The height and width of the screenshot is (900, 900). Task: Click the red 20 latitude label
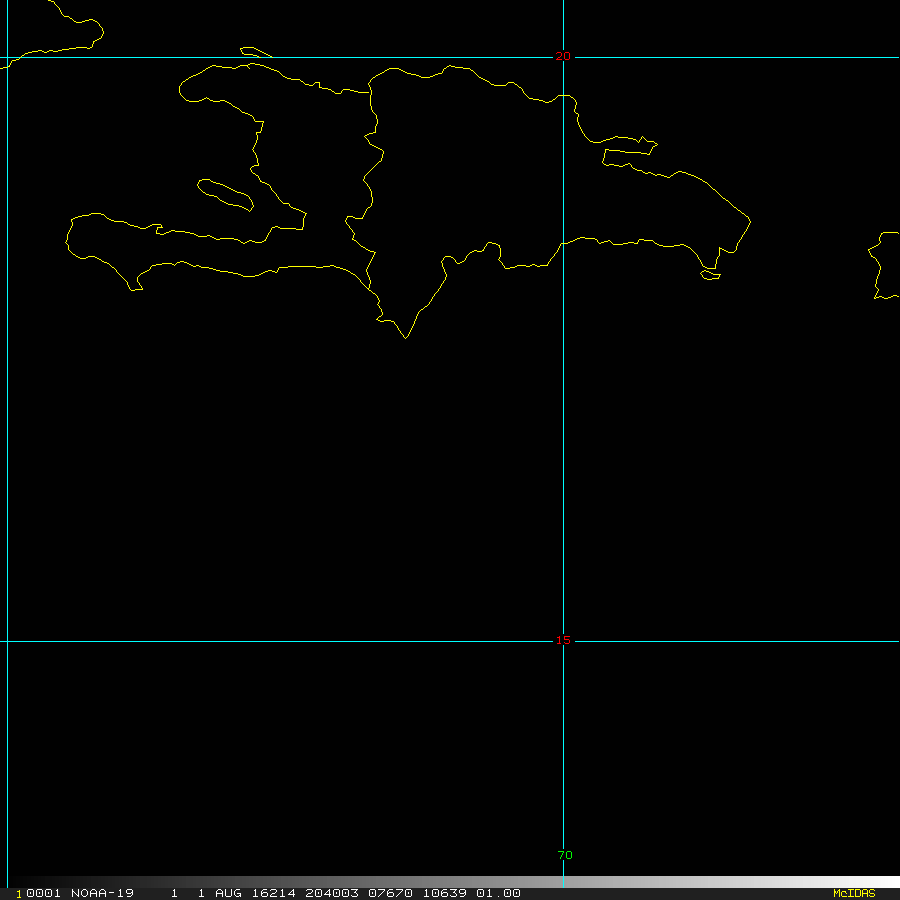click(563, 57)
